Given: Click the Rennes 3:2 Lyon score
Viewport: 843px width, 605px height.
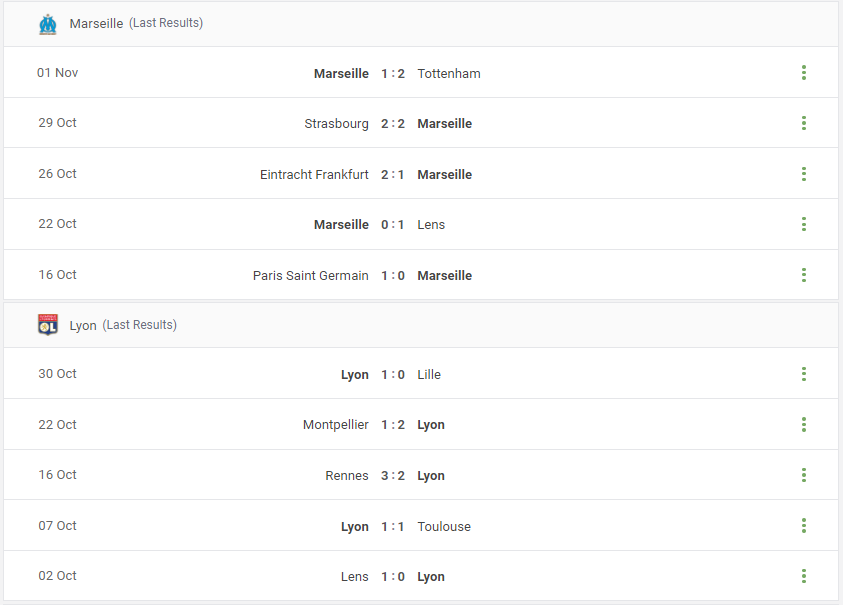Looking at the screenshot, I should (392, 476).
